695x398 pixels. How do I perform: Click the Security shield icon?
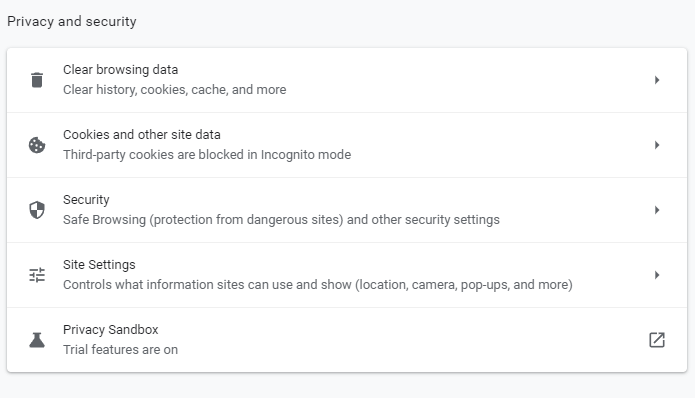tap(37, 210)
